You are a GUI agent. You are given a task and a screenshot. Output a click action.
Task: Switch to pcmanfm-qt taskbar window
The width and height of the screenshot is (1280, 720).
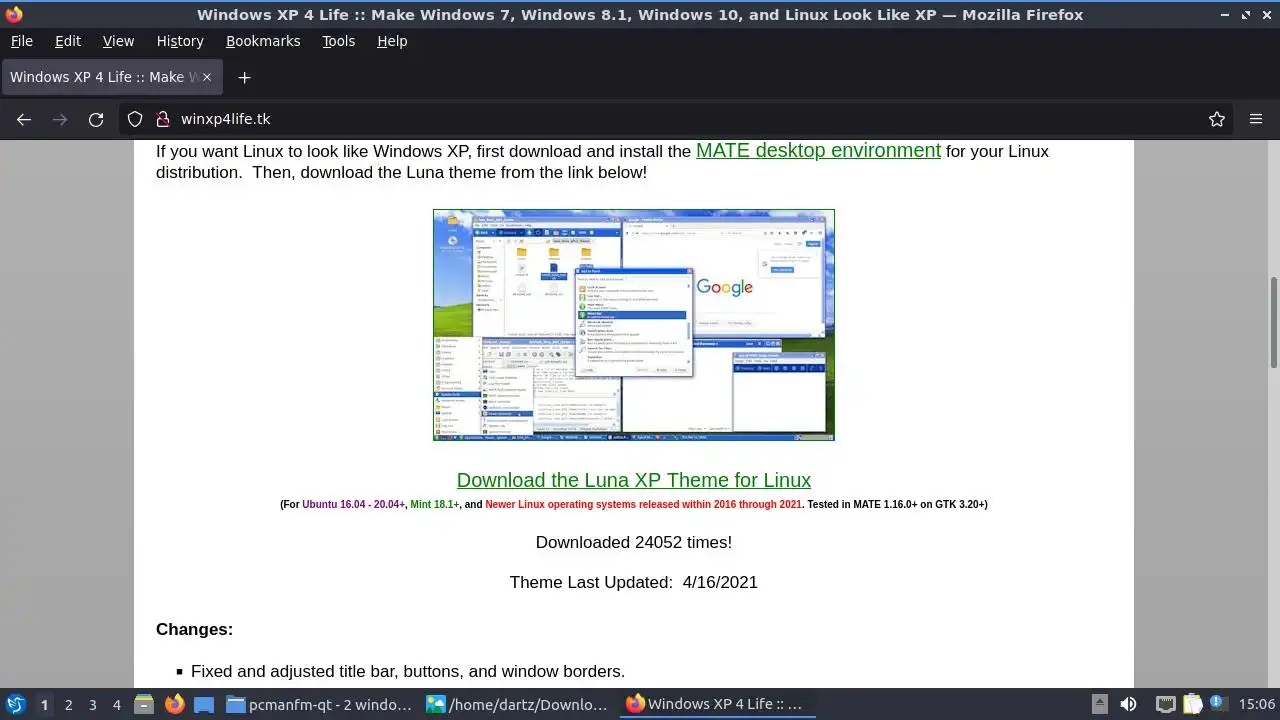click(320, 704)
